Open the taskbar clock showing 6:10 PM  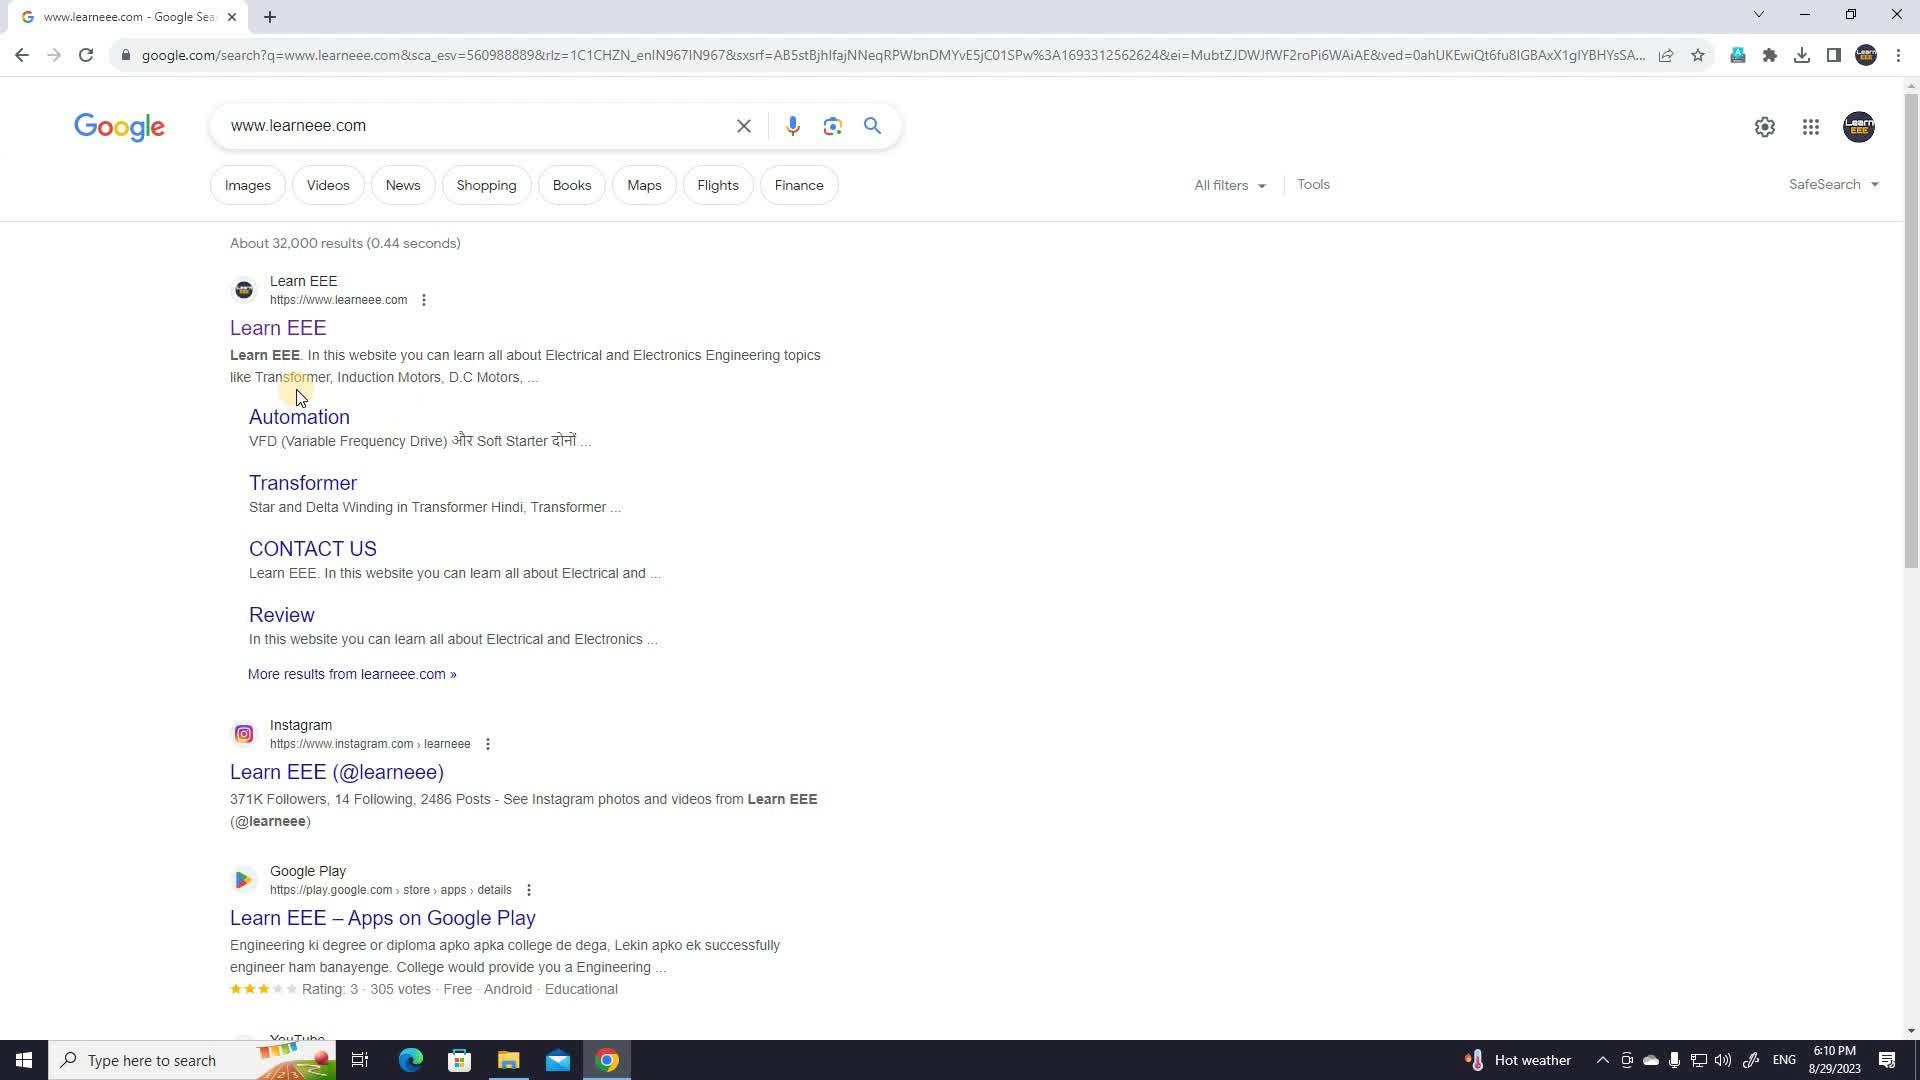[1835, 1060]
